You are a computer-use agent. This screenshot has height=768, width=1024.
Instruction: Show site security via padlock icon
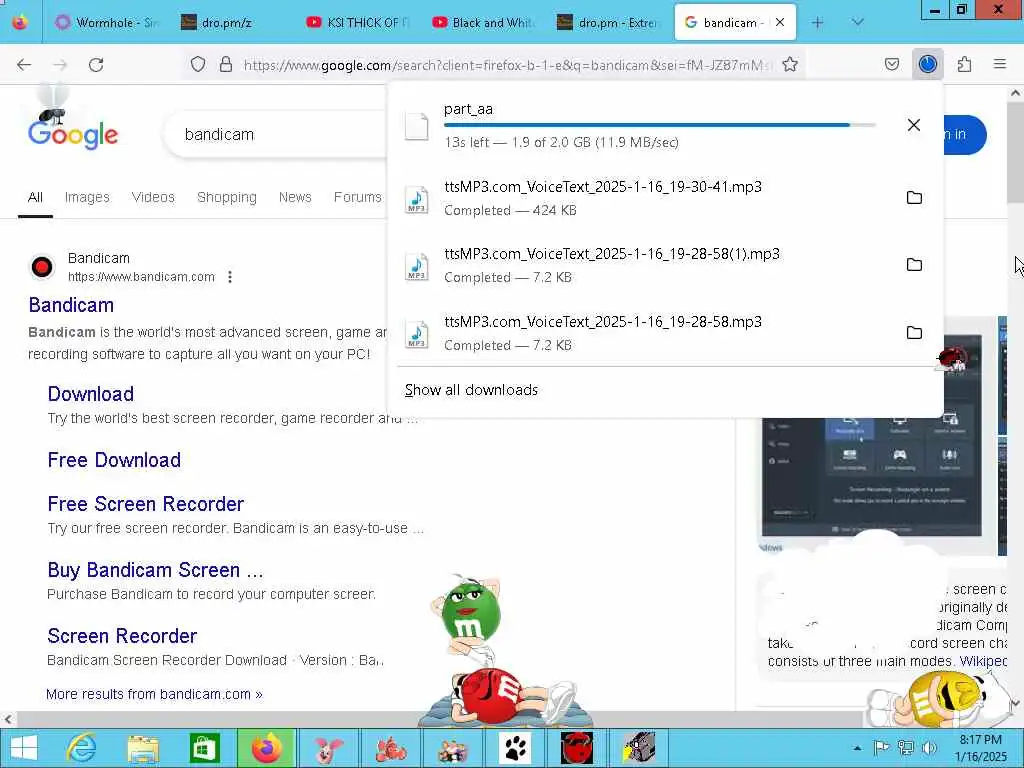pyautogui.click(x=226, y=64)
